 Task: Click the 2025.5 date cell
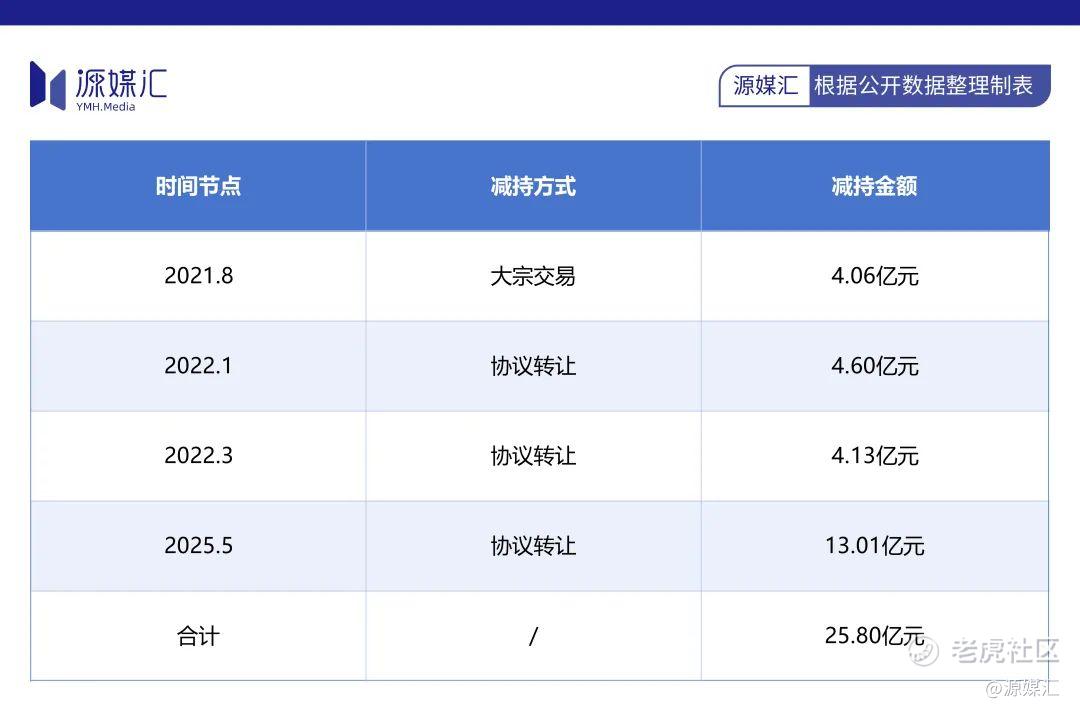(x=198, y=546)
